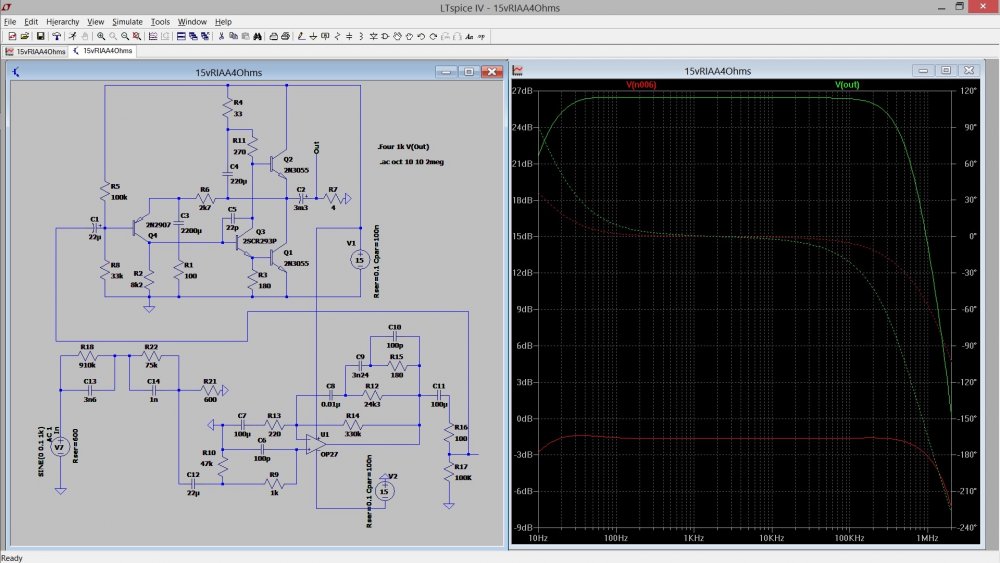1000x563 pixels.
Task: Open the Tools menu
Action: pyautogui.click(x=160, y=21)
